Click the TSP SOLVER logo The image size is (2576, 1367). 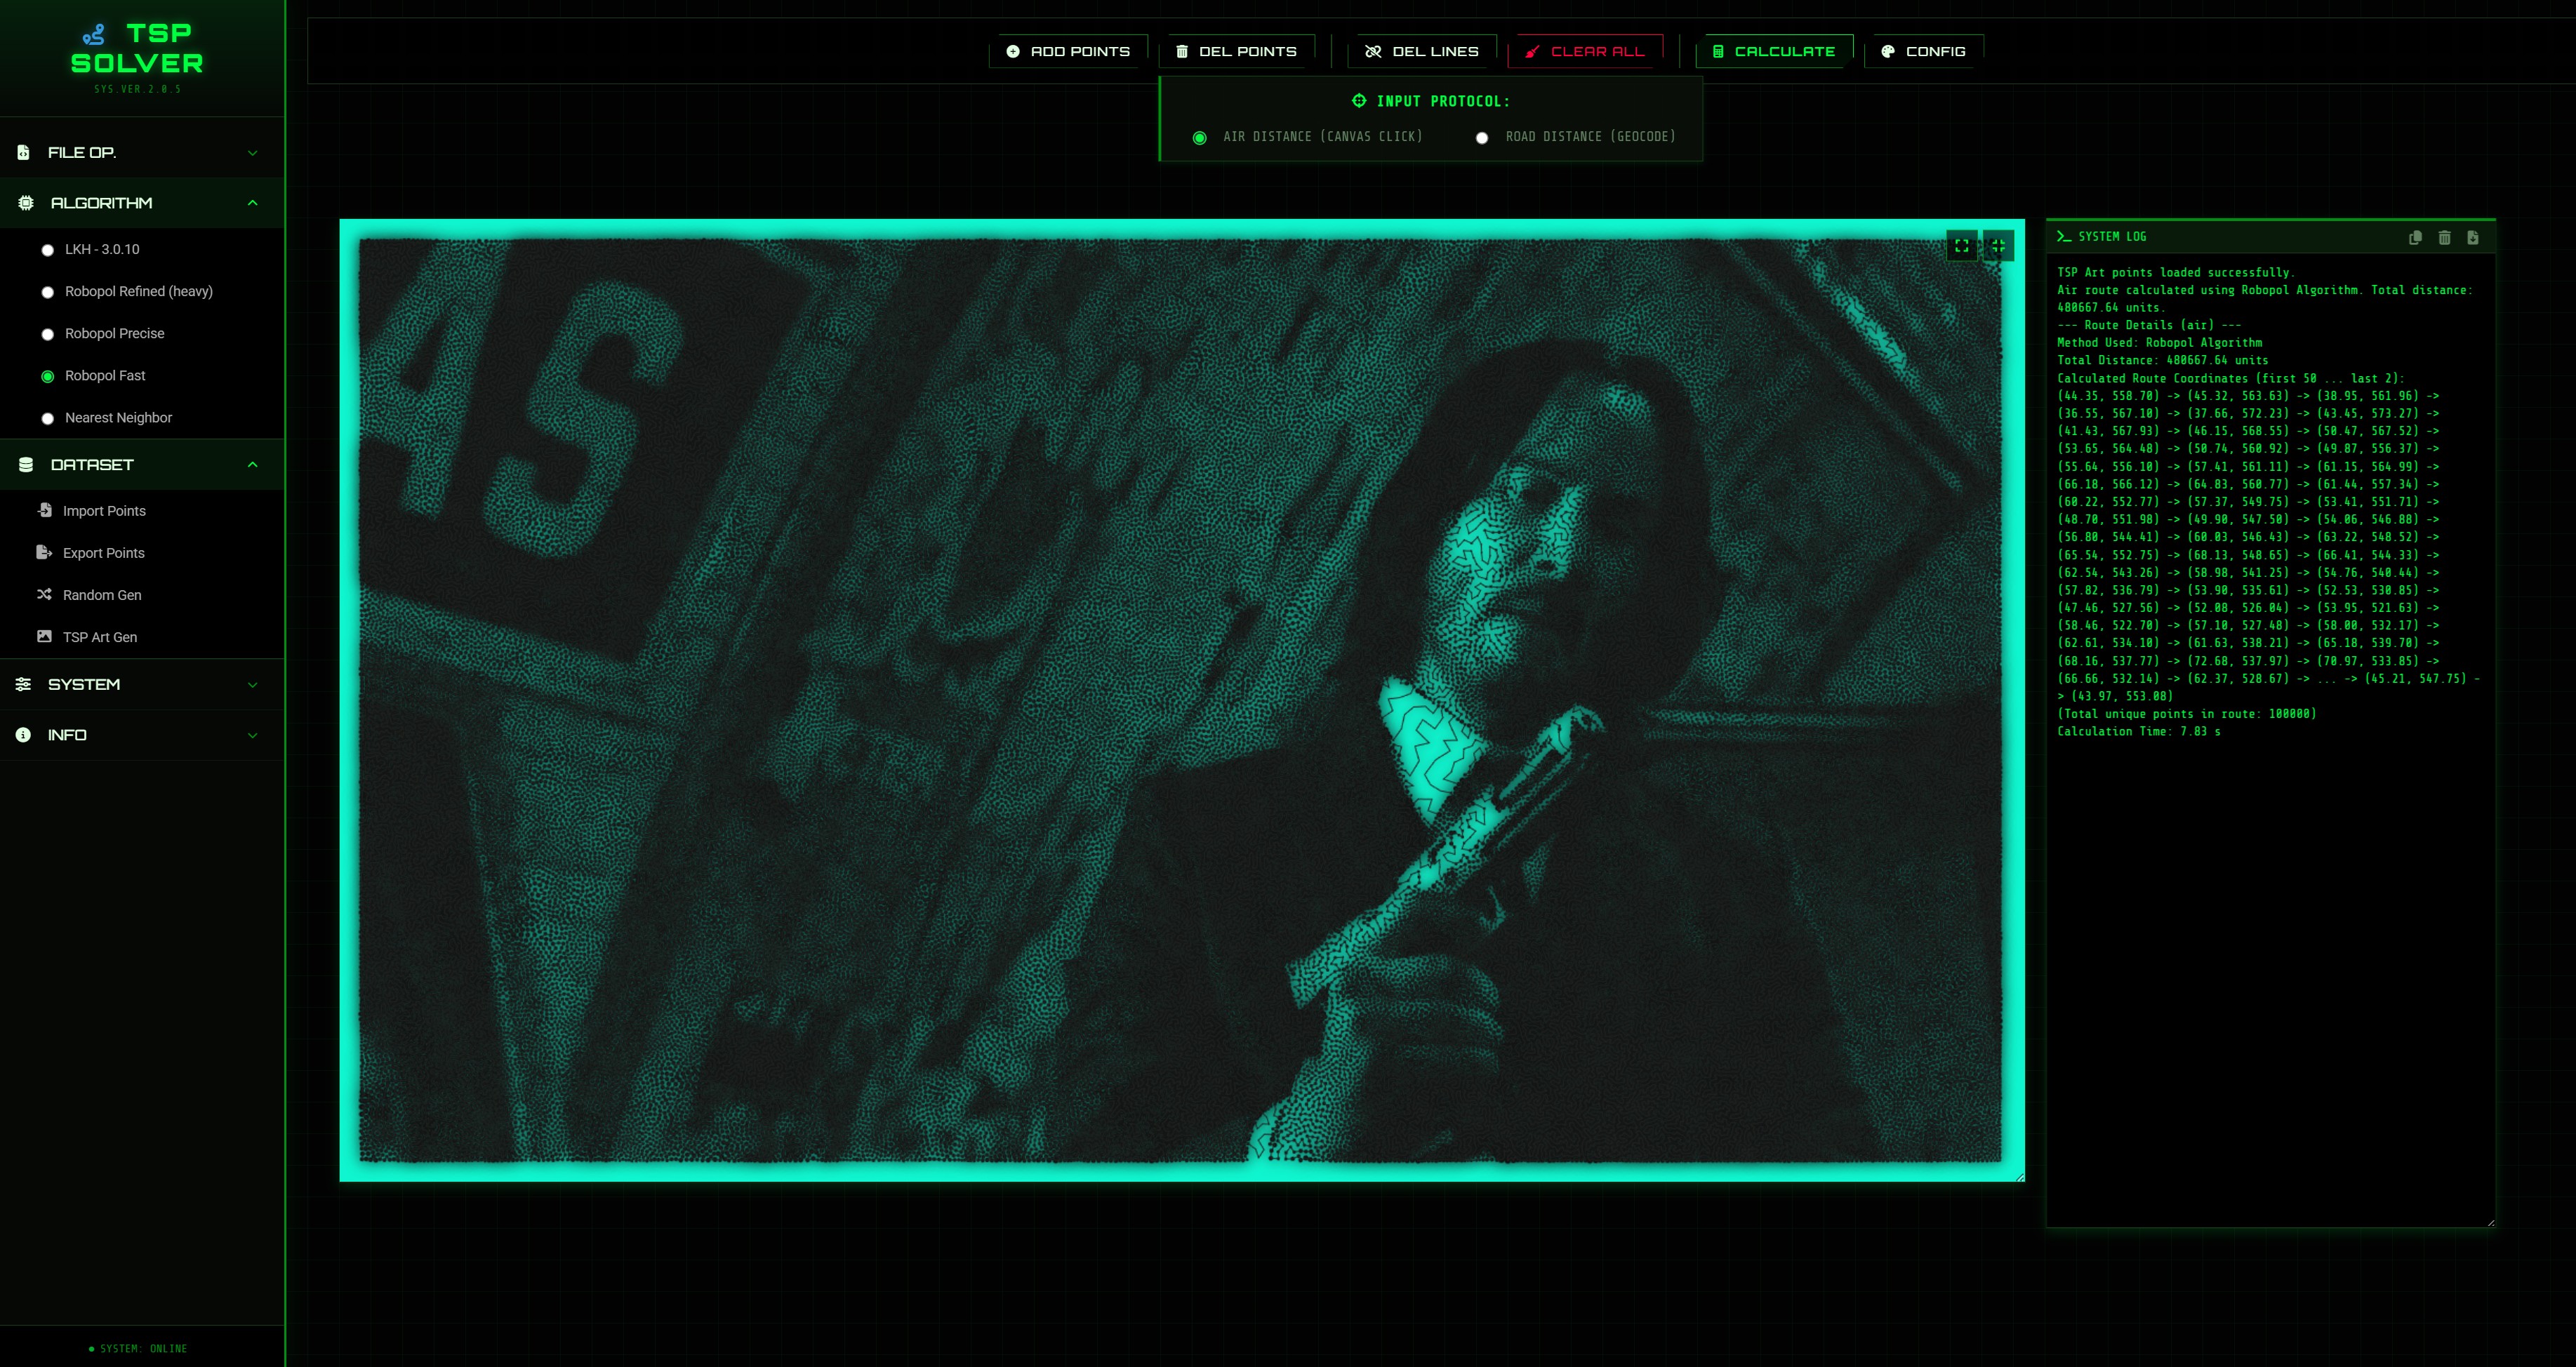point(138,48)
